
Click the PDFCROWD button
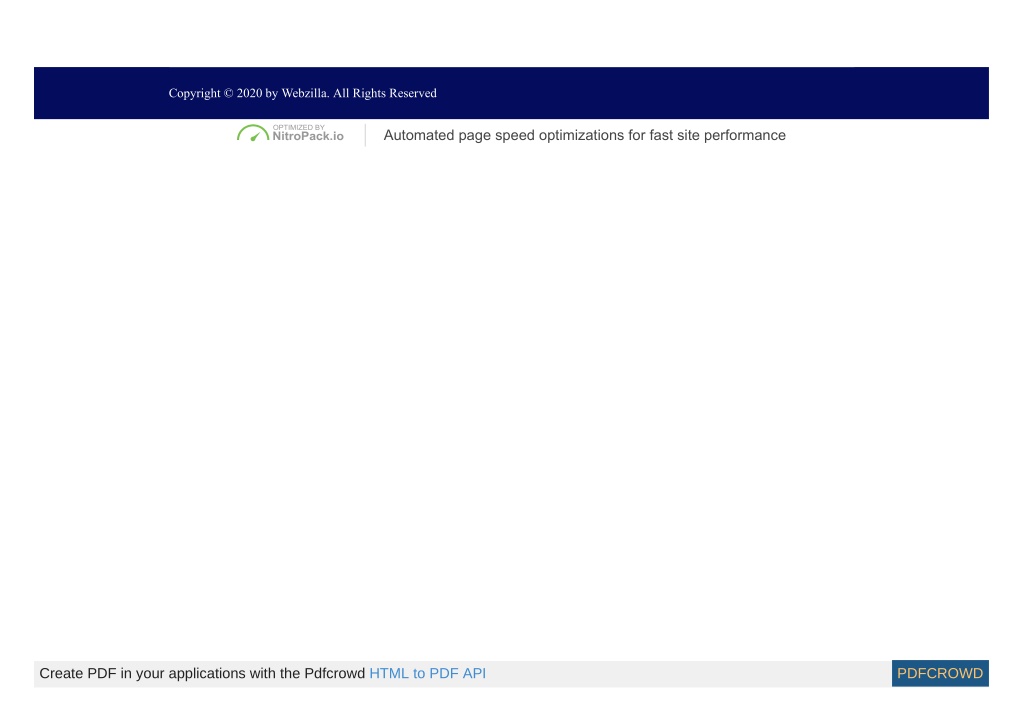click(939, 673)
